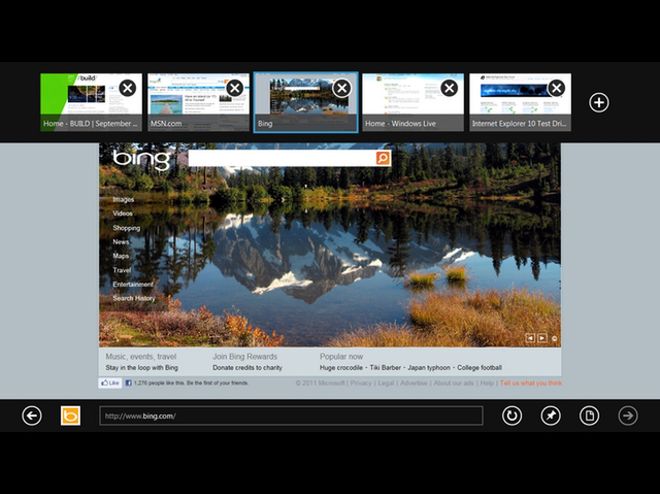This screenshot has width=660, height=494.
Task: Open the Help footer link
Action: click(487, 383)
